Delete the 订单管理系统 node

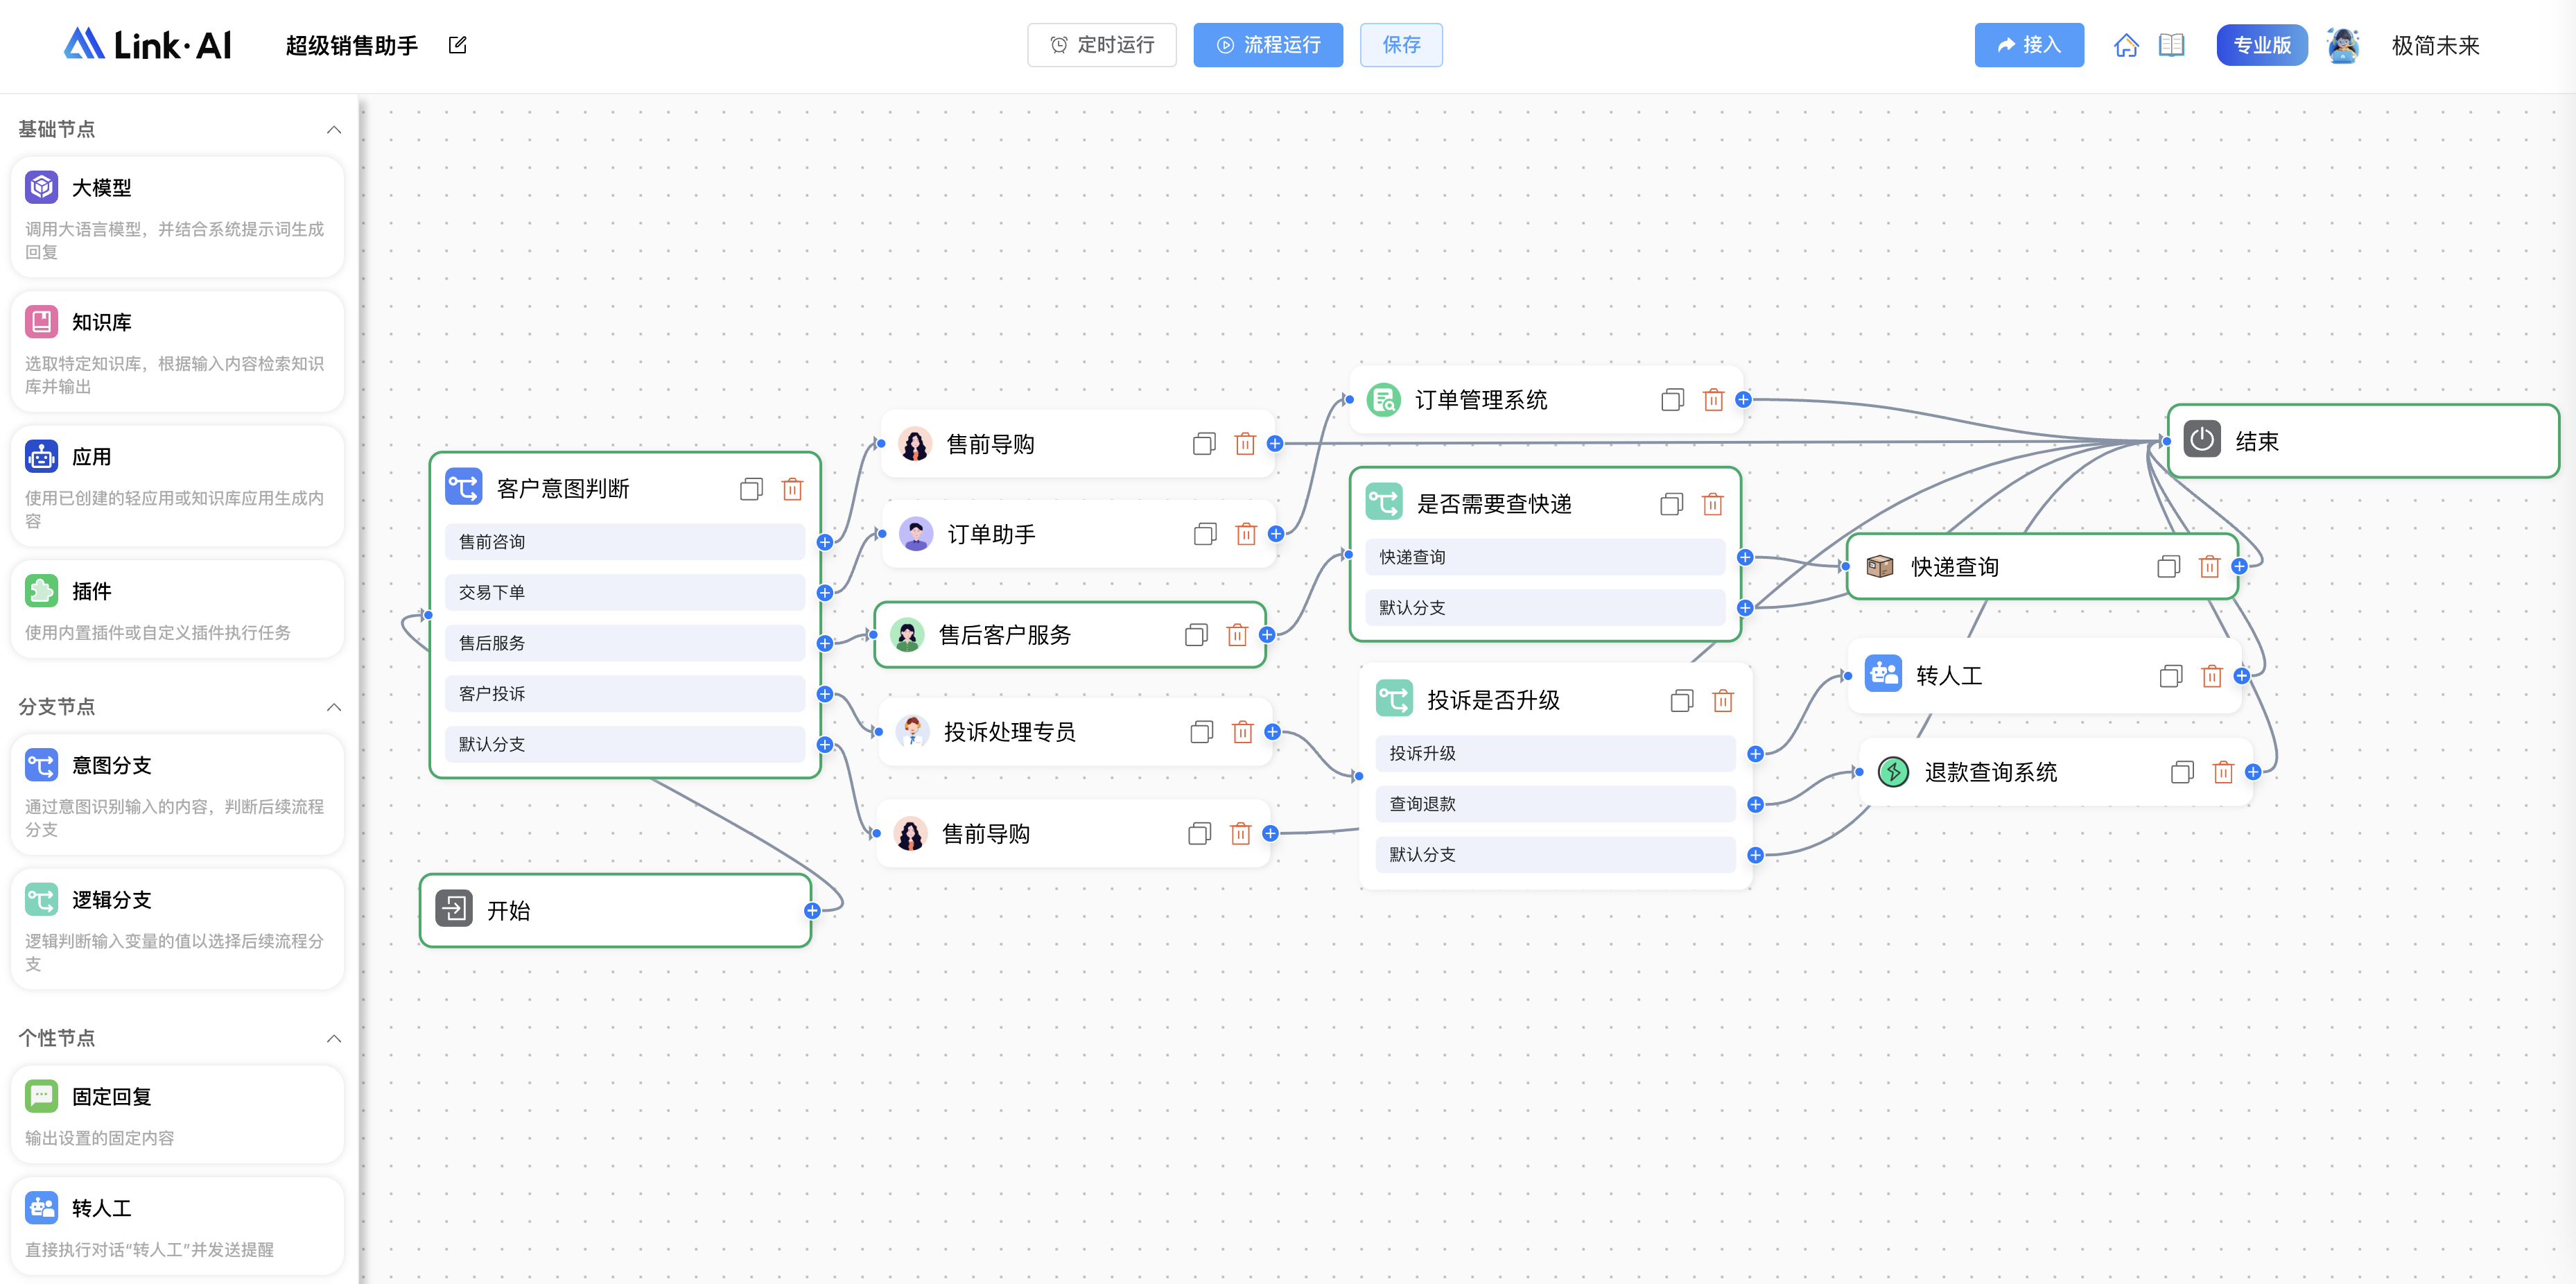tap(1713, 400)
